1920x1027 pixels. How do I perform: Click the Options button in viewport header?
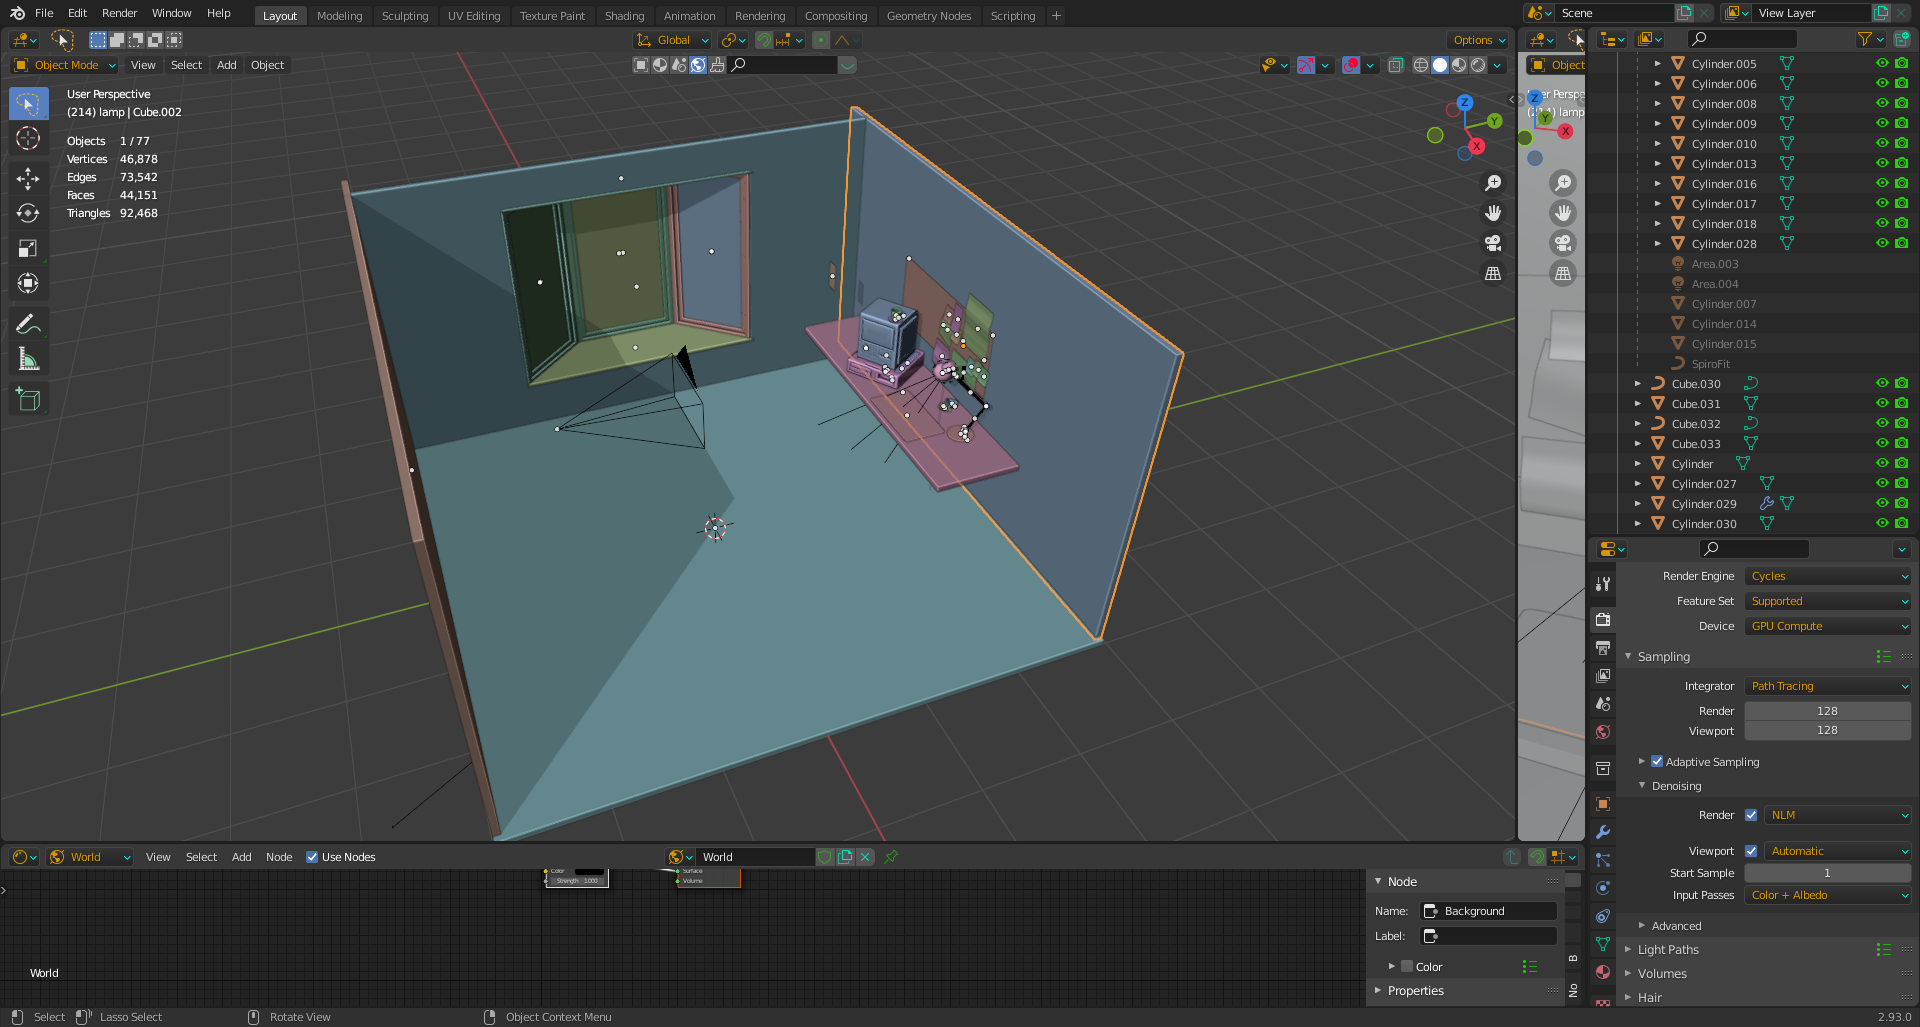click(1479, 40)
